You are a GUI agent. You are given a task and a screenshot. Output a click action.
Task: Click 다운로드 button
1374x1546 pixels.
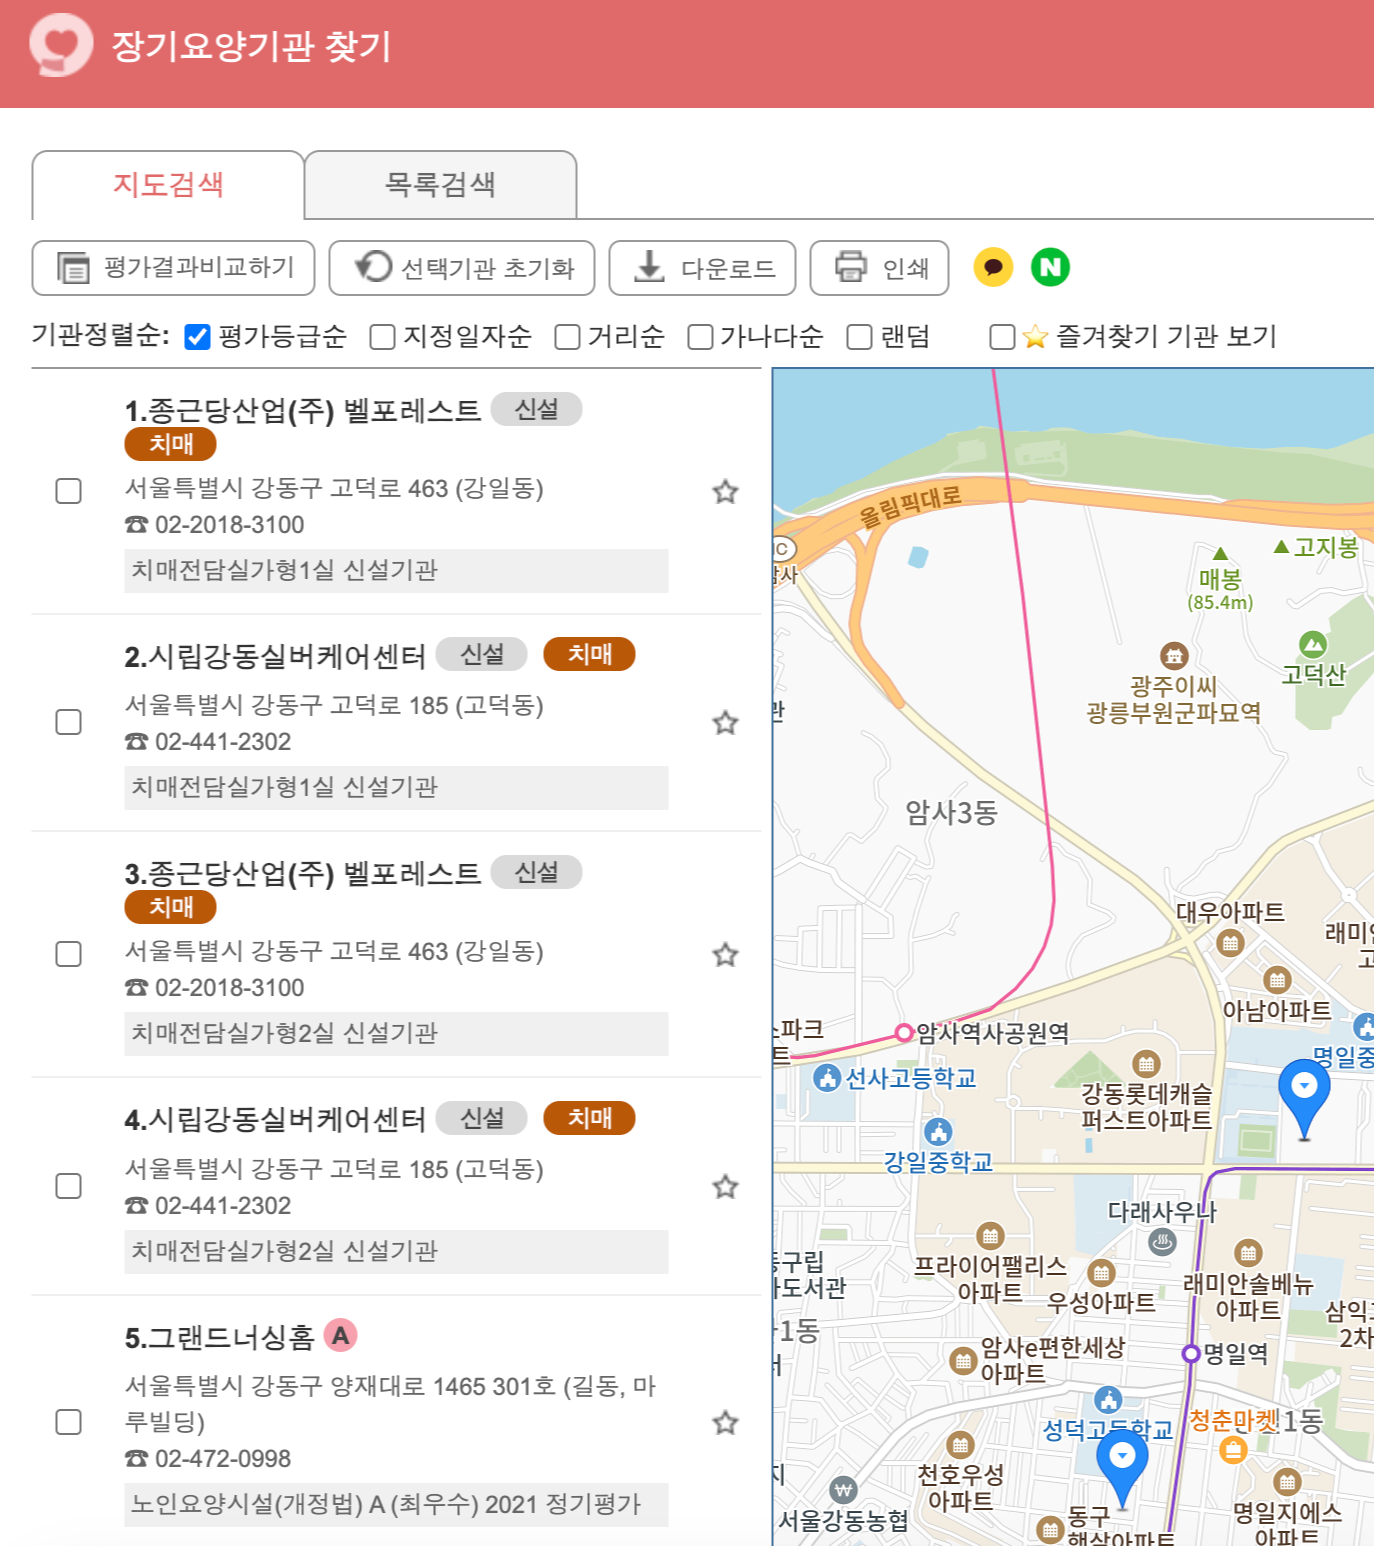(x=702, y=268)
